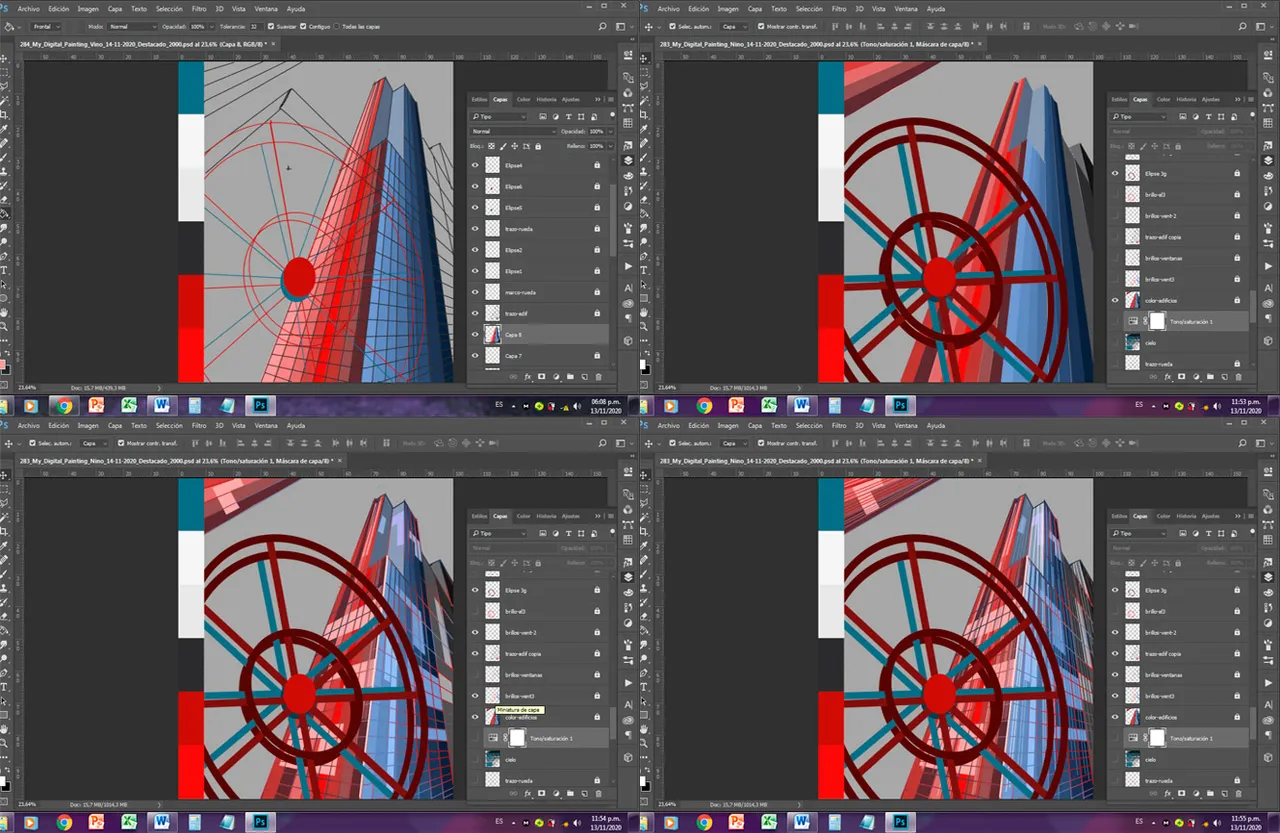The image size is (1280, 833).
Task: Open Tipo filter dropdown in the 11:54 p.m. window
Action: click(x=498, y=533)
